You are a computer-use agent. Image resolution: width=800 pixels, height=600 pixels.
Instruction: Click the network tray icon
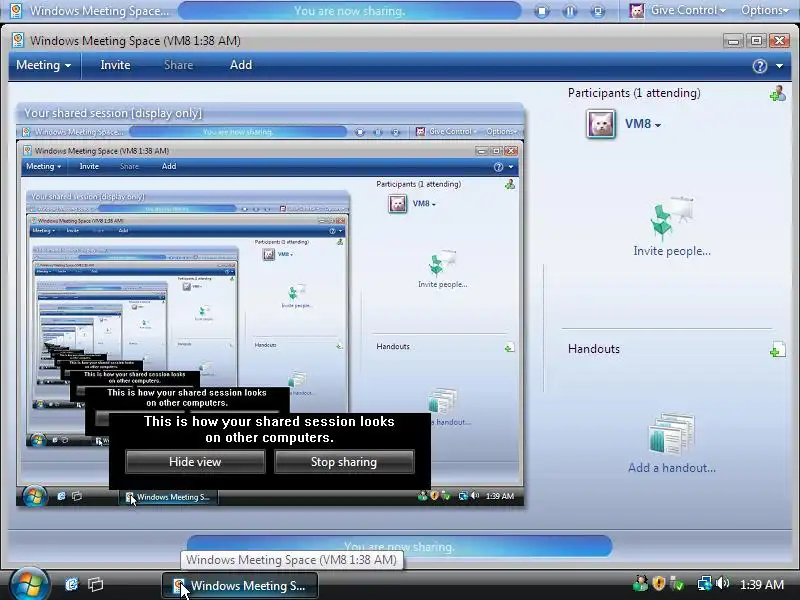click(x=704, y=583)
